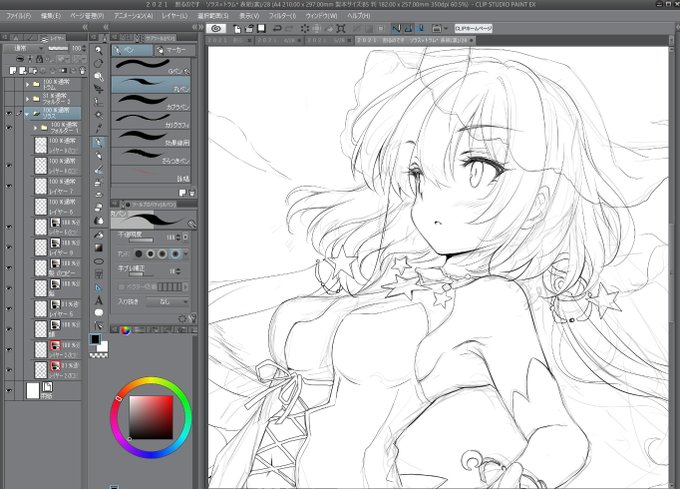This screenshot has width=680, height=489.
Task: Collapse the ソラス folder
Action: point(27,114)
